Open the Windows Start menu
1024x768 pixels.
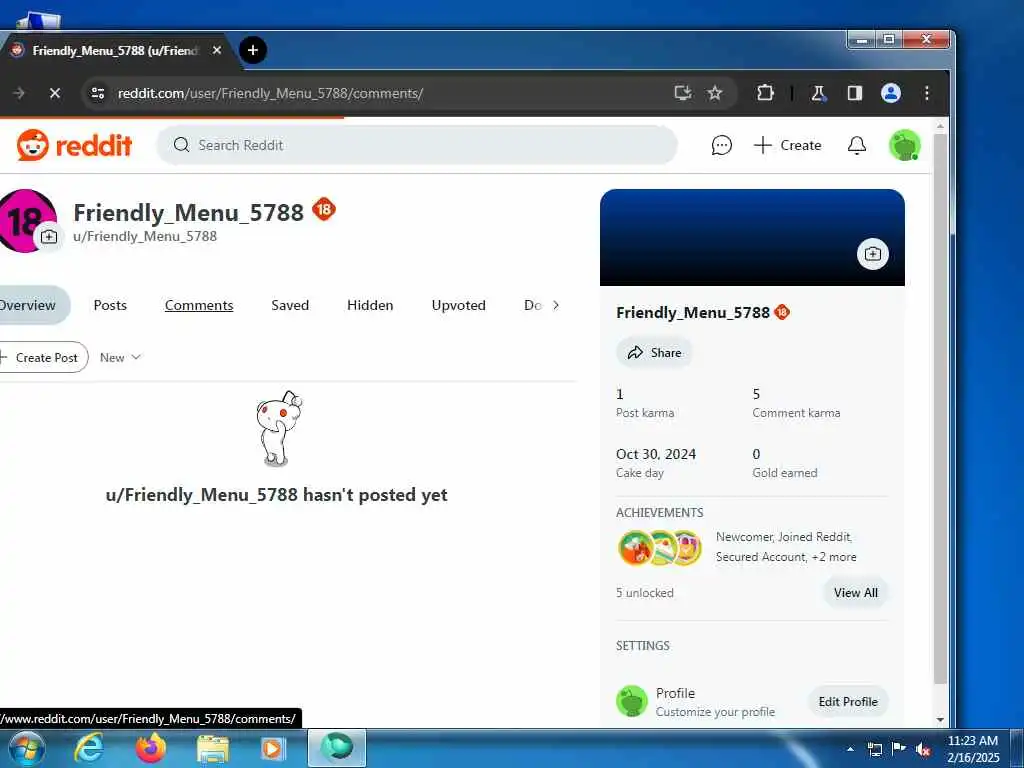(25, 748)
